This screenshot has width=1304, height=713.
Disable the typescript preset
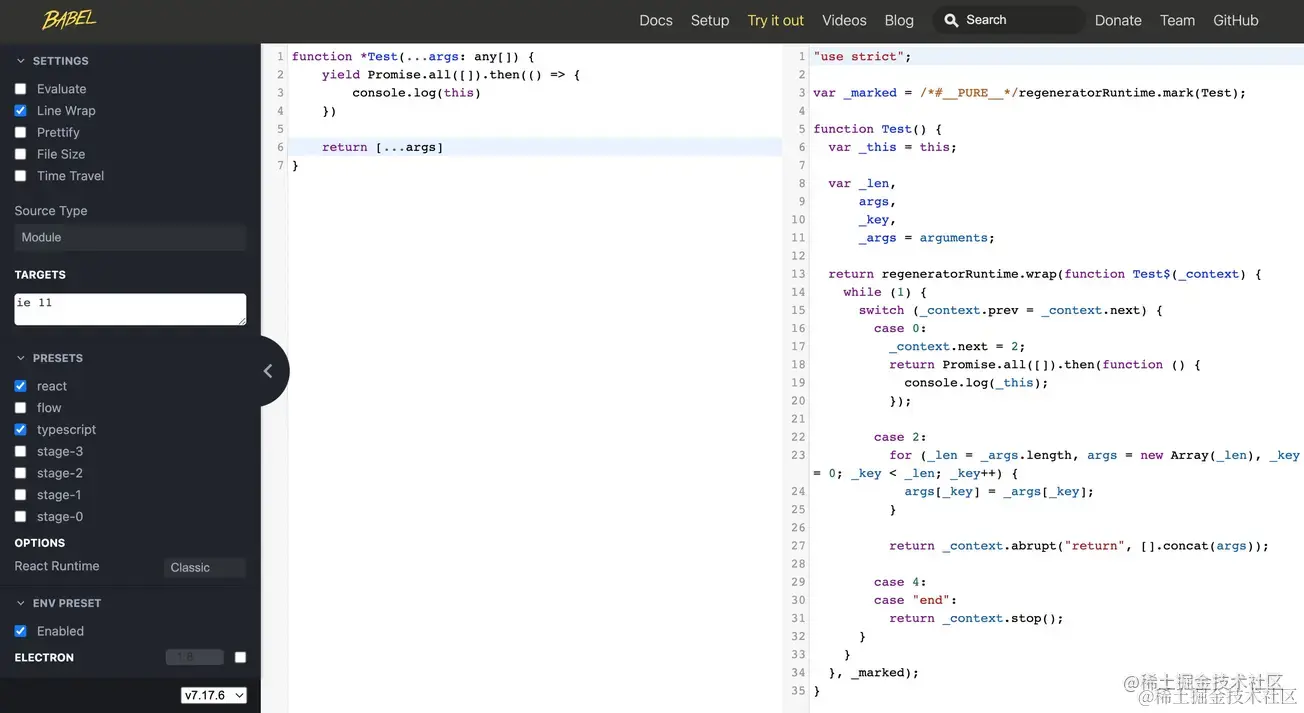20,429
